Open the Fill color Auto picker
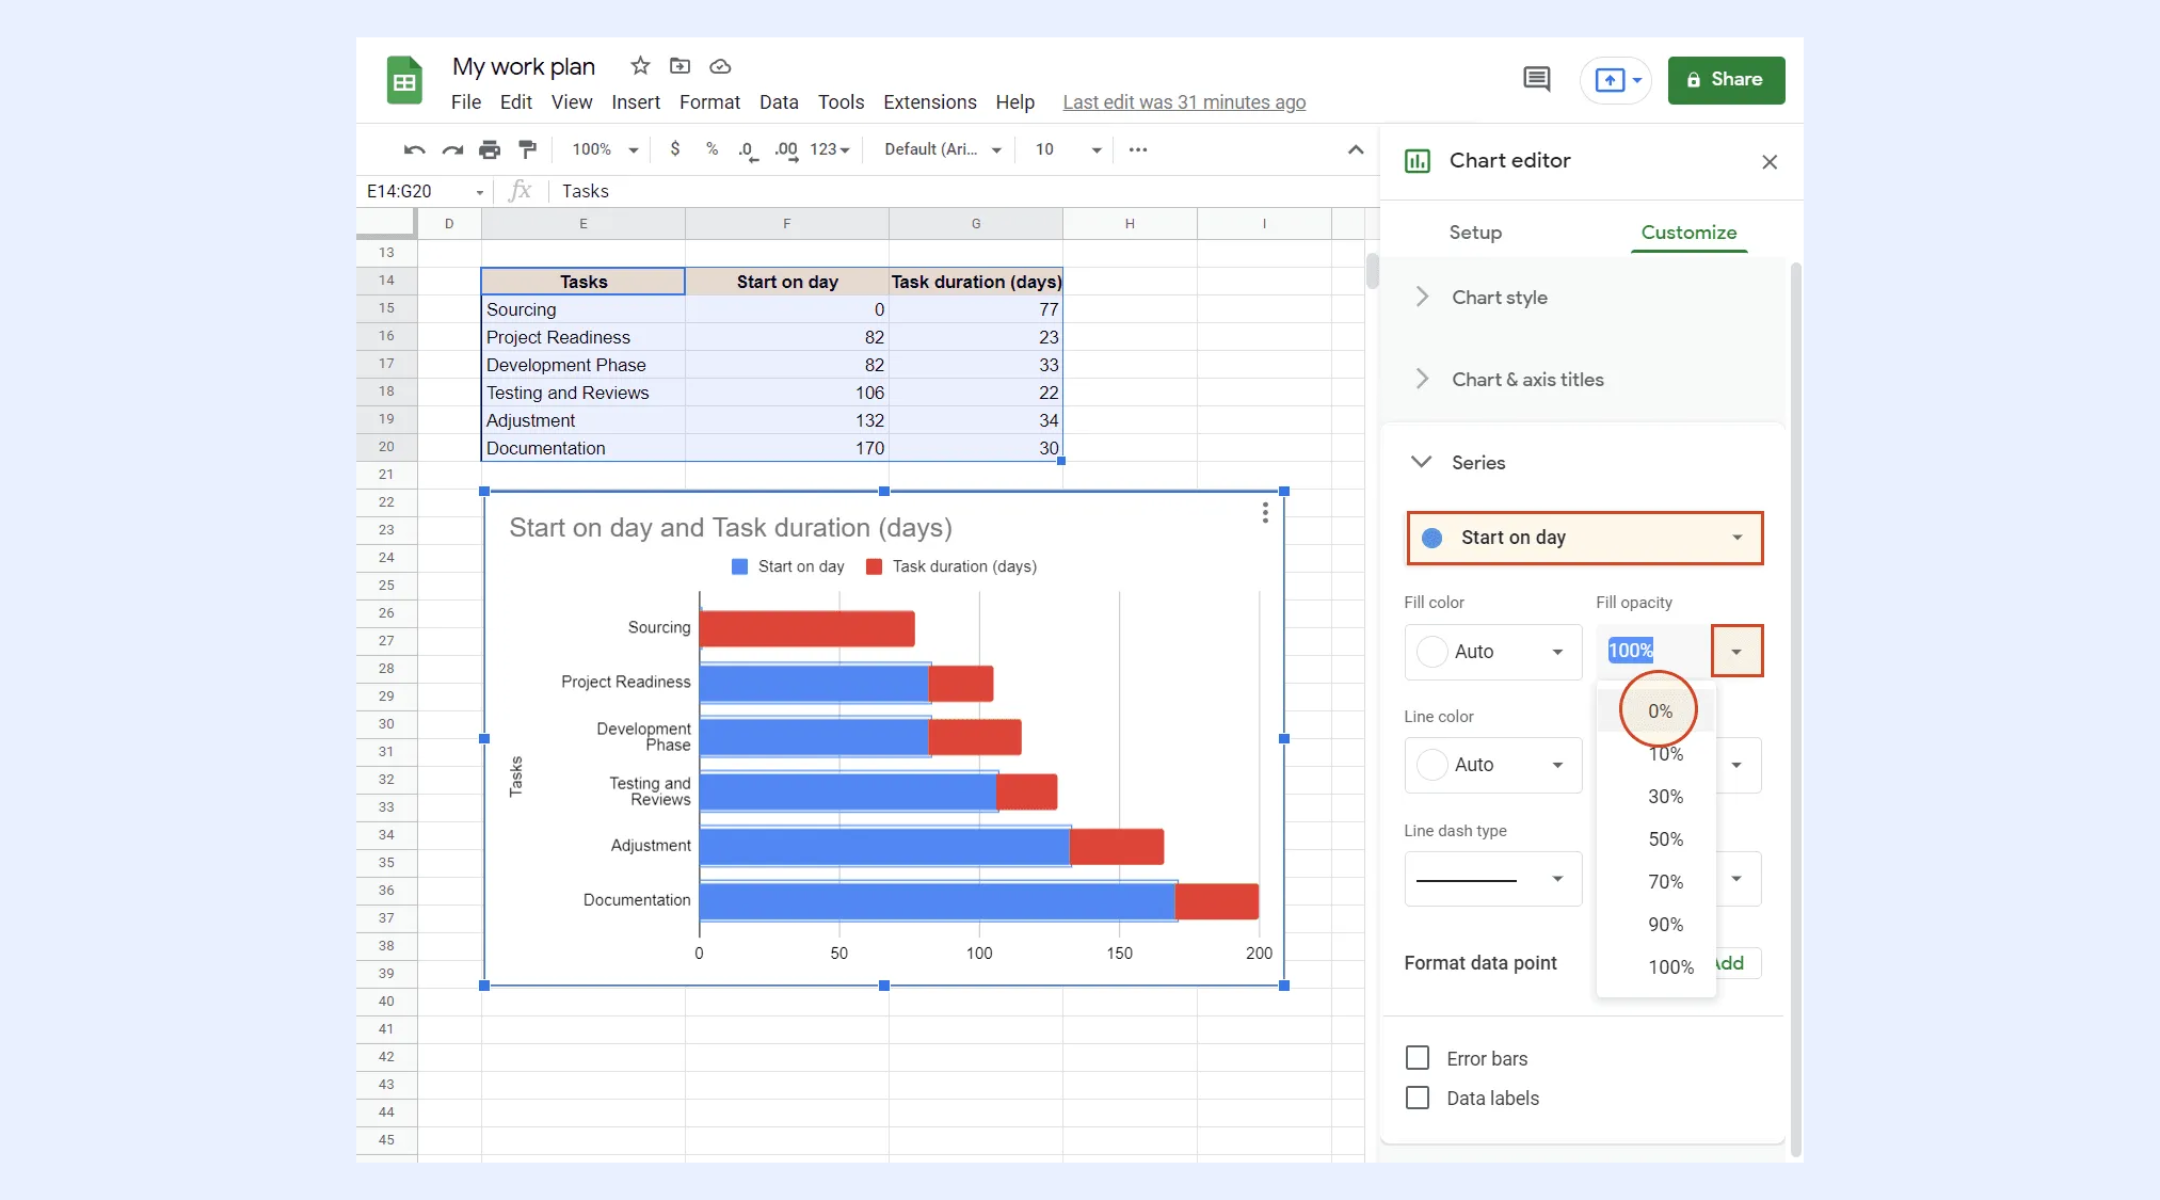 [x=1492, y=652]
